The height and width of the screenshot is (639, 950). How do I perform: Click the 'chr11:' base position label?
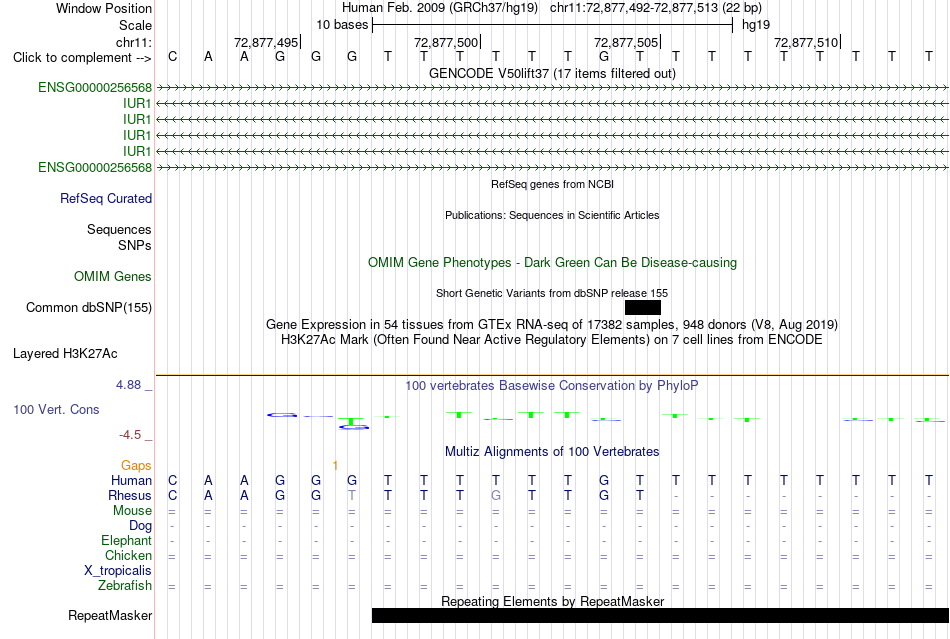[x=134, y=42]
